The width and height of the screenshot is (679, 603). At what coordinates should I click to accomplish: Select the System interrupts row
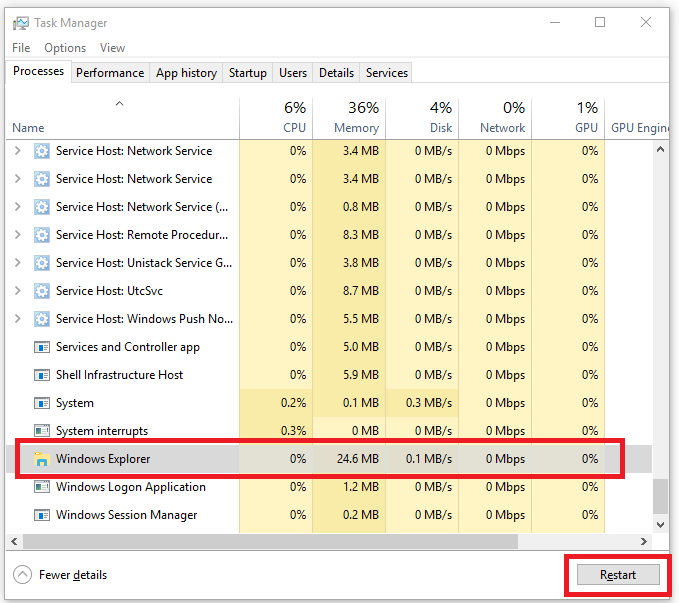click(x=329, y=431)
